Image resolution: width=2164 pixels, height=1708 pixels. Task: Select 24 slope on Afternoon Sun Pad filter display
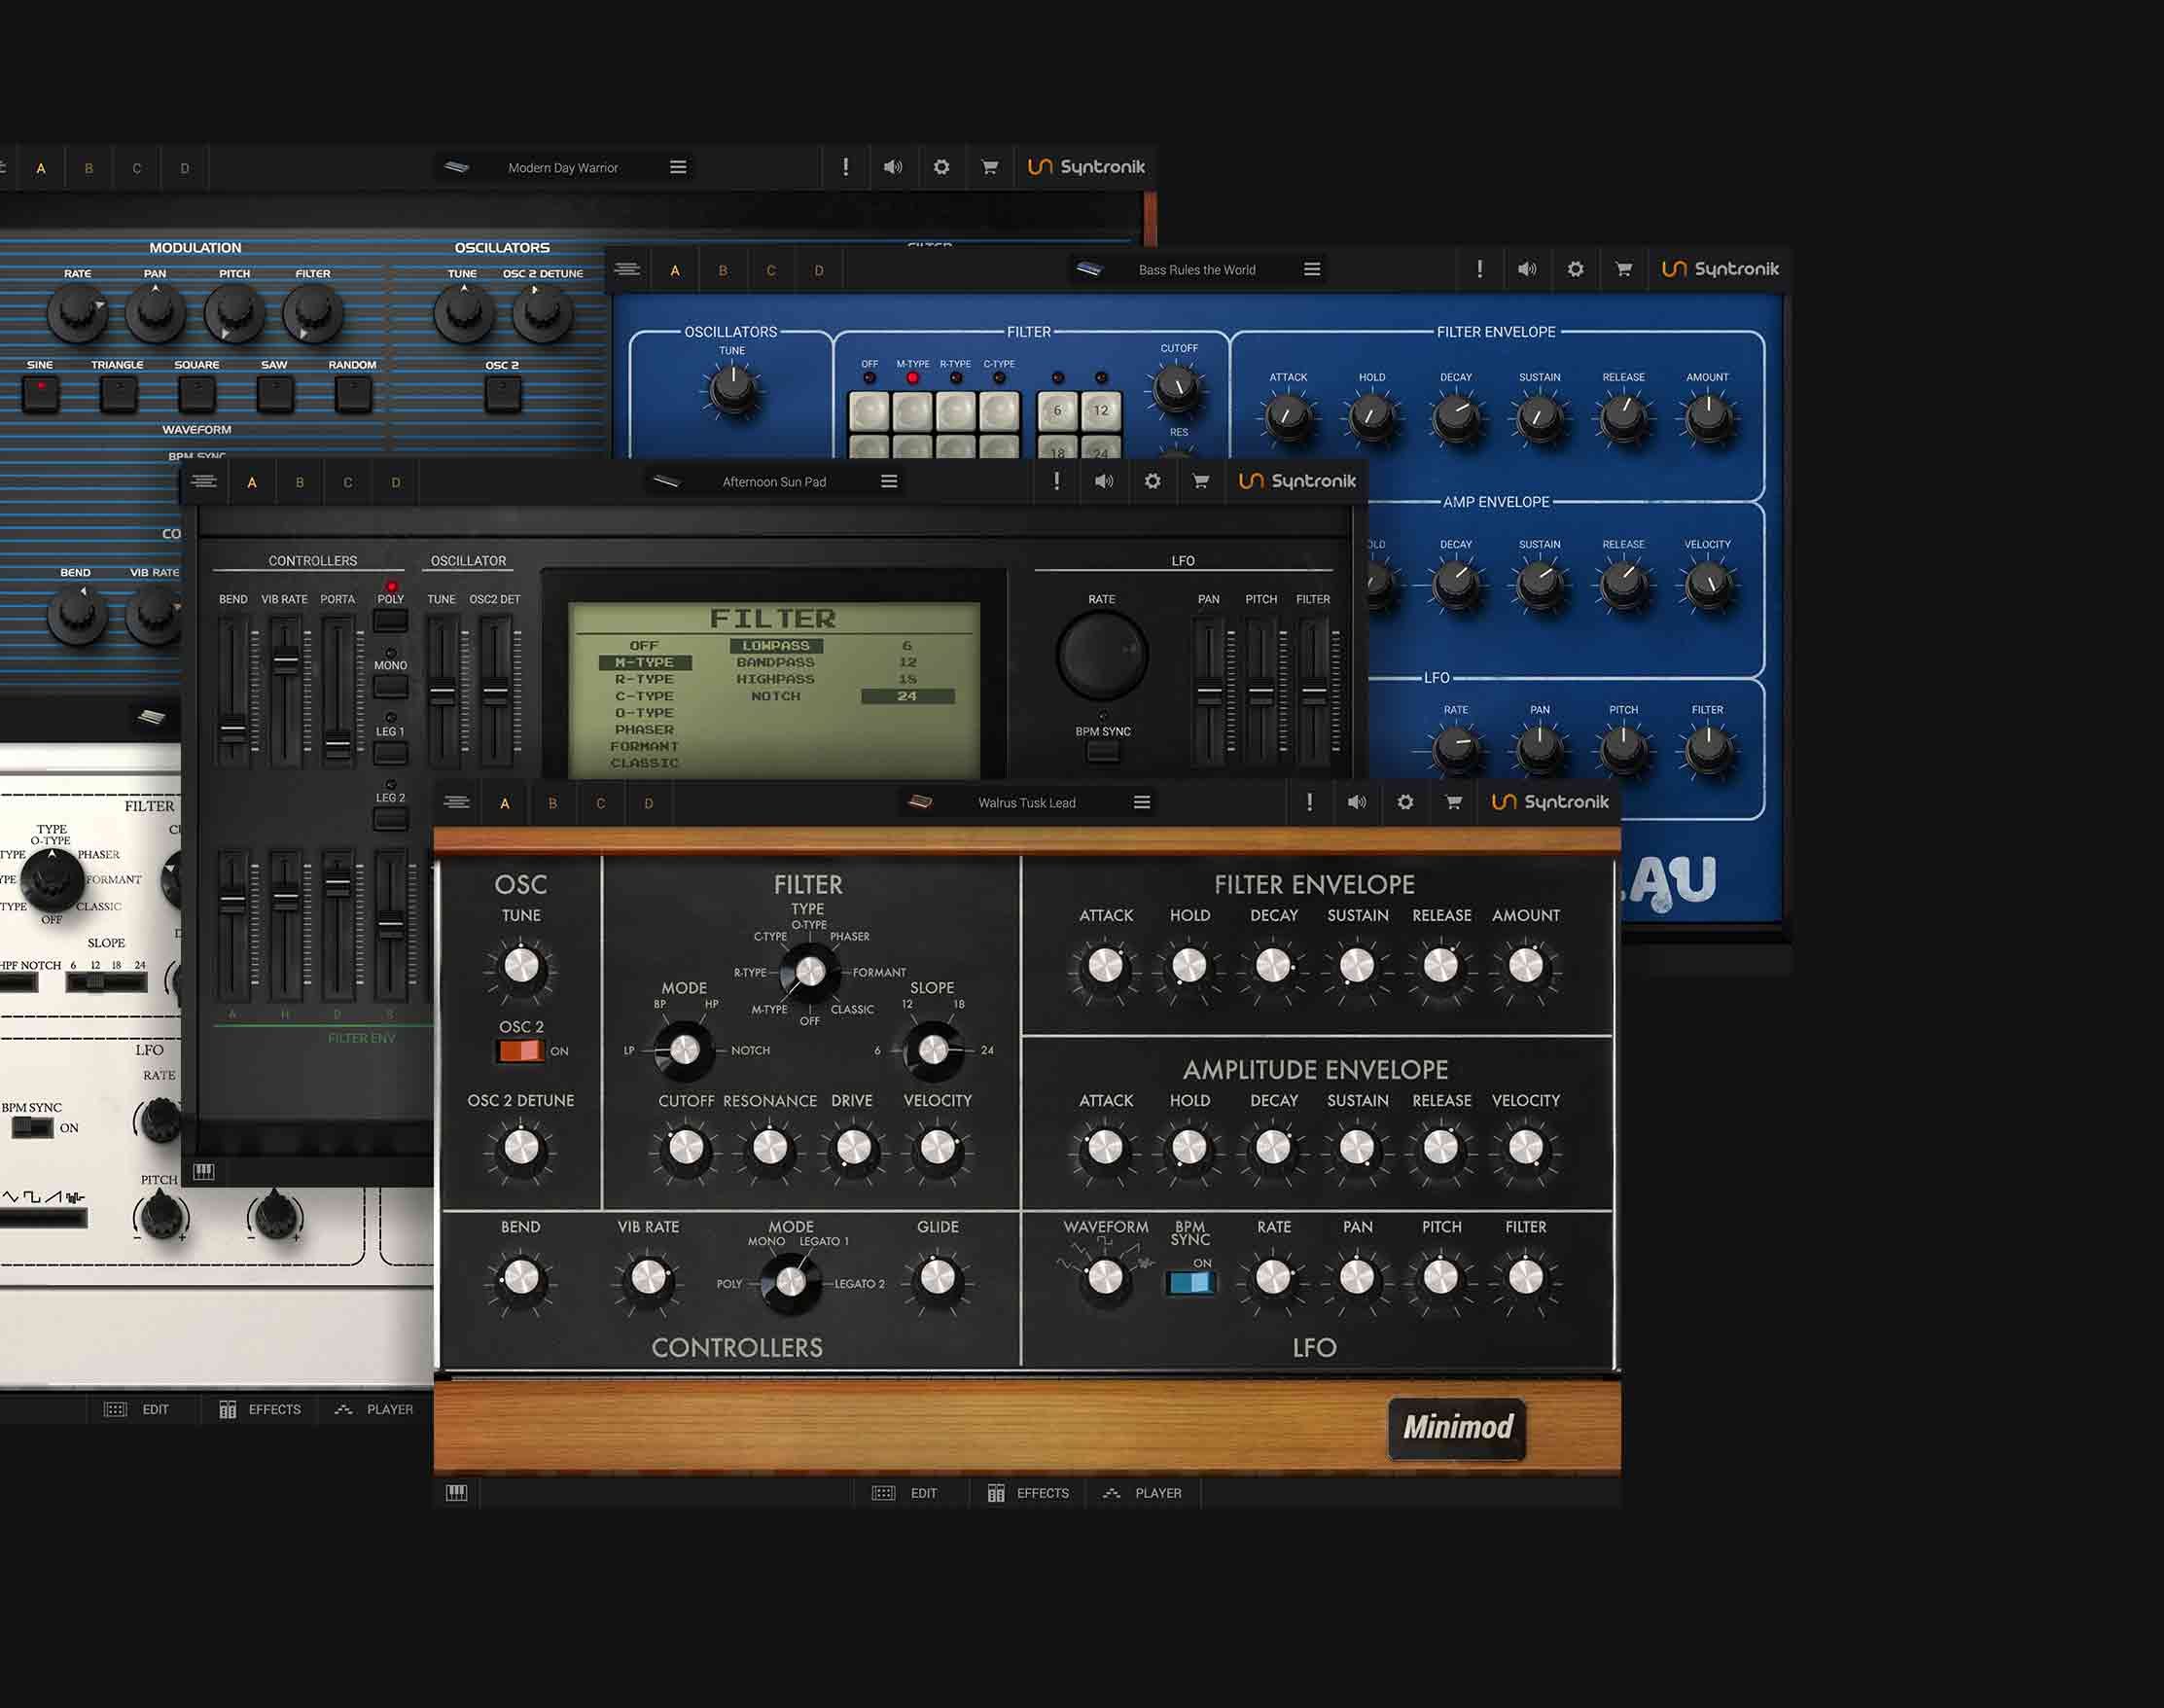907,696
